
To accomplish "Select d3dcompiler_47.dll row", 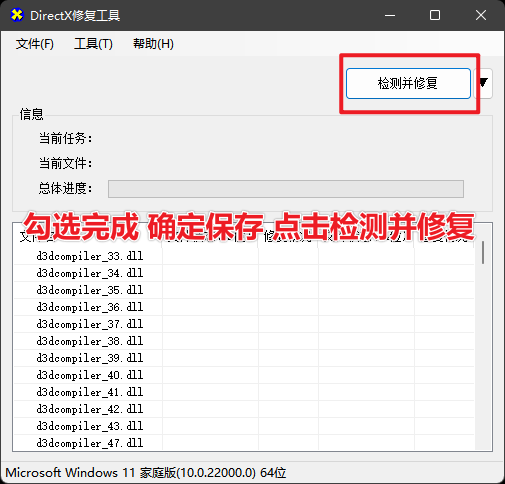I will (x=244, y=443).
